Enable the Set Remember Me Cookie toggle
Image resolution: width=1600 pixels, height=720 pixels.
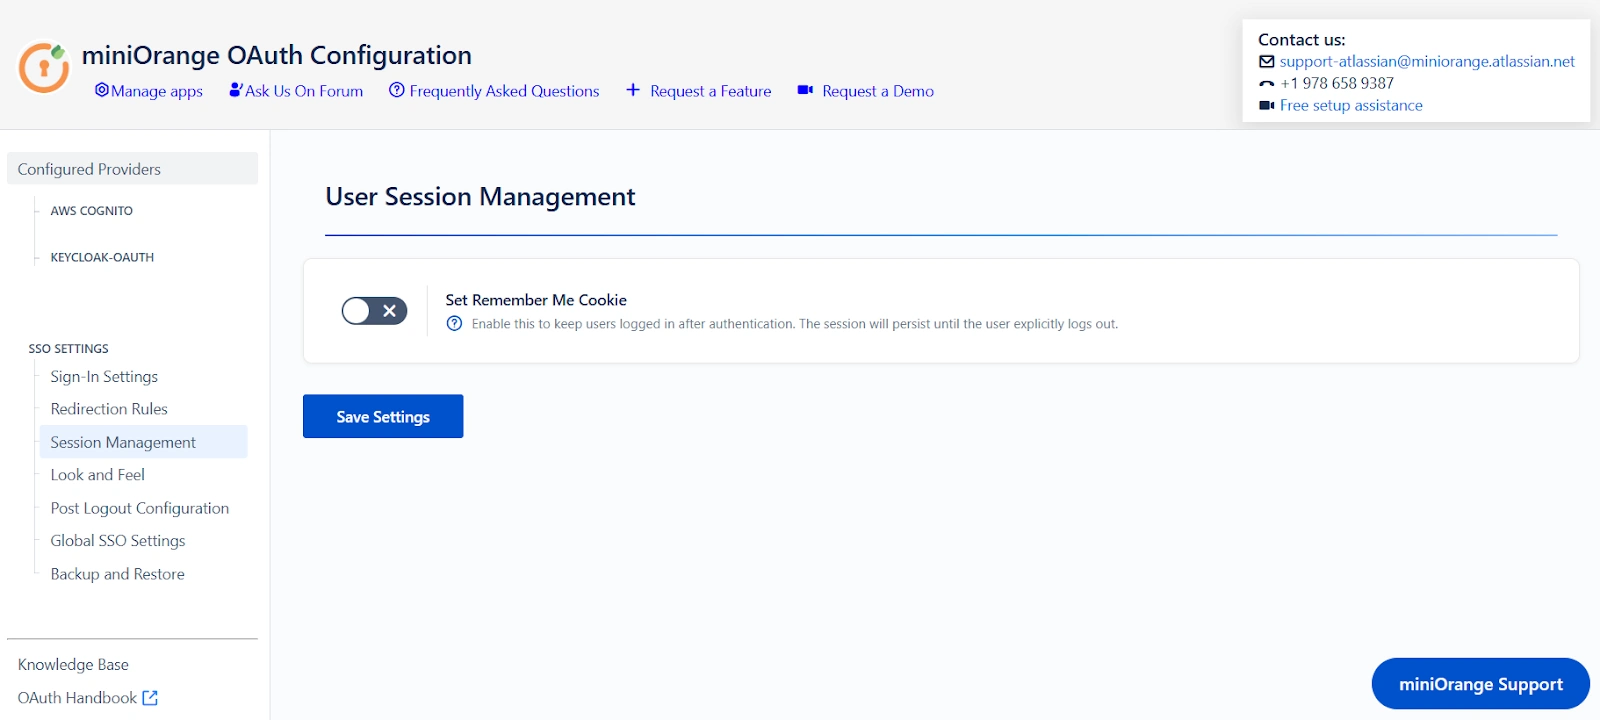tap(374, 311)
